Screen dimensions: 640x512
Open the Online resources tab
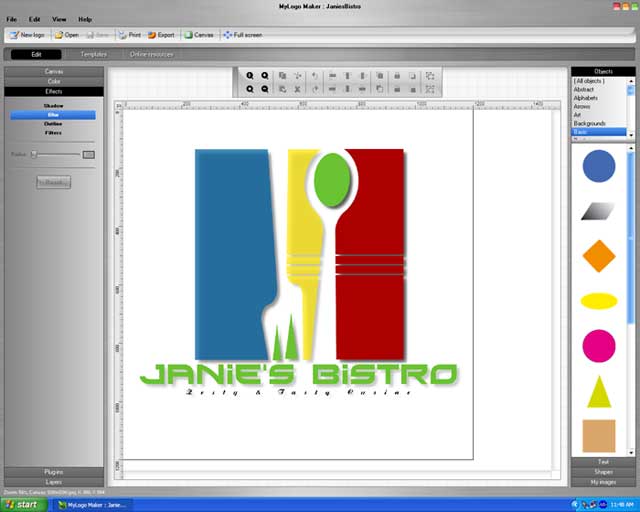coord(152,54)
